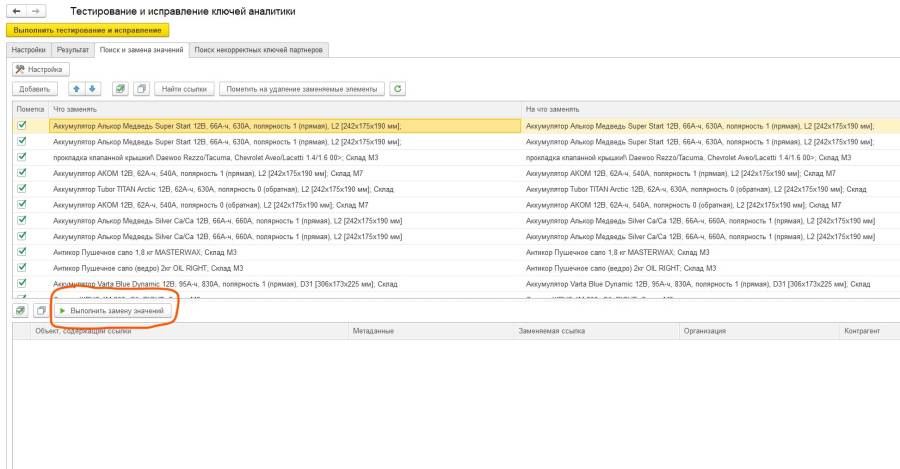Move the selected row up with the blue arrow
900x469 pixels.
coord(78,90)
